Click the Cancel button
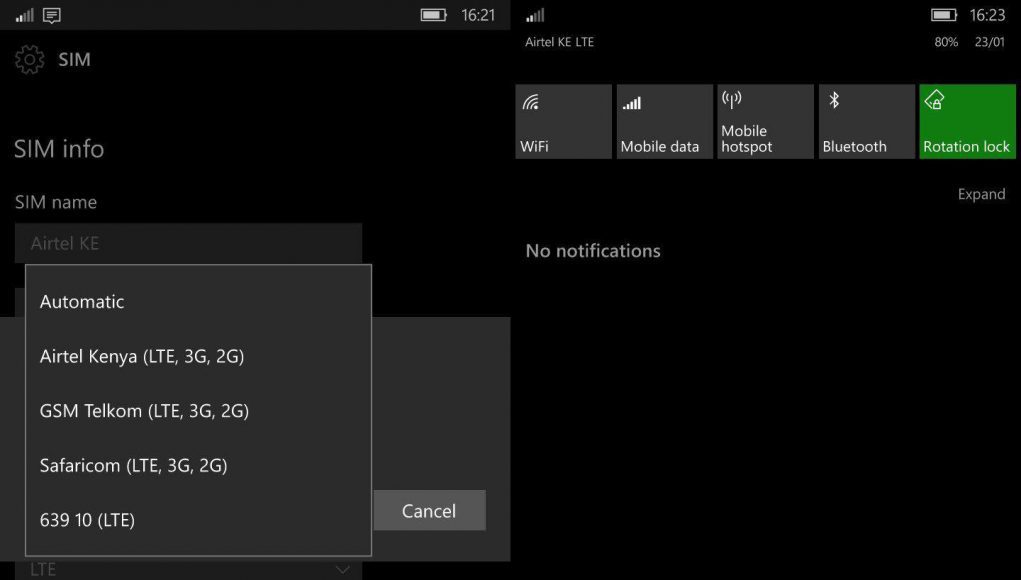 click(x=429, y=510)
